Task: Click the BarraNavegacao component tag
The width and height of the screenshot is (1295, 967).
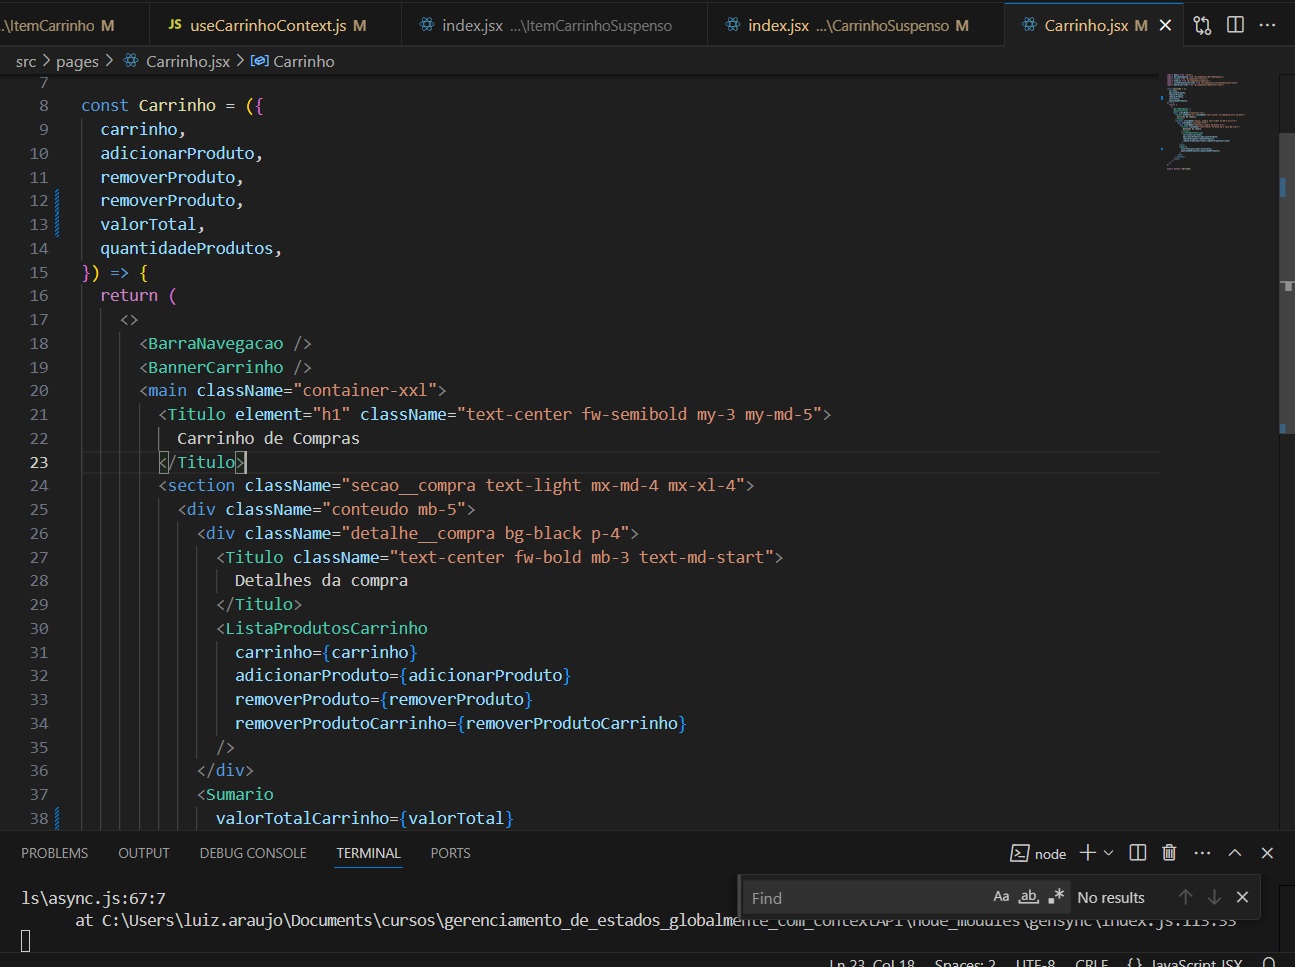Action: (x=216, y=343)
